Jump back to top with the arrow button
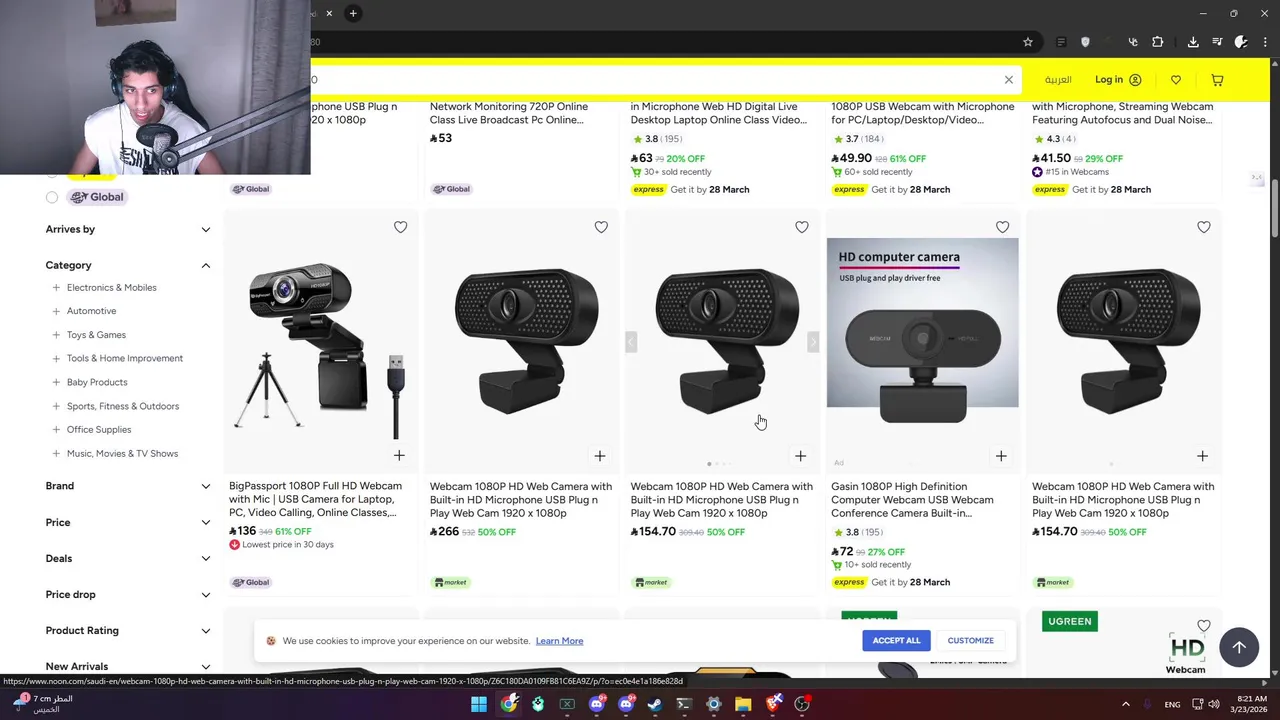 point(1238,647)
